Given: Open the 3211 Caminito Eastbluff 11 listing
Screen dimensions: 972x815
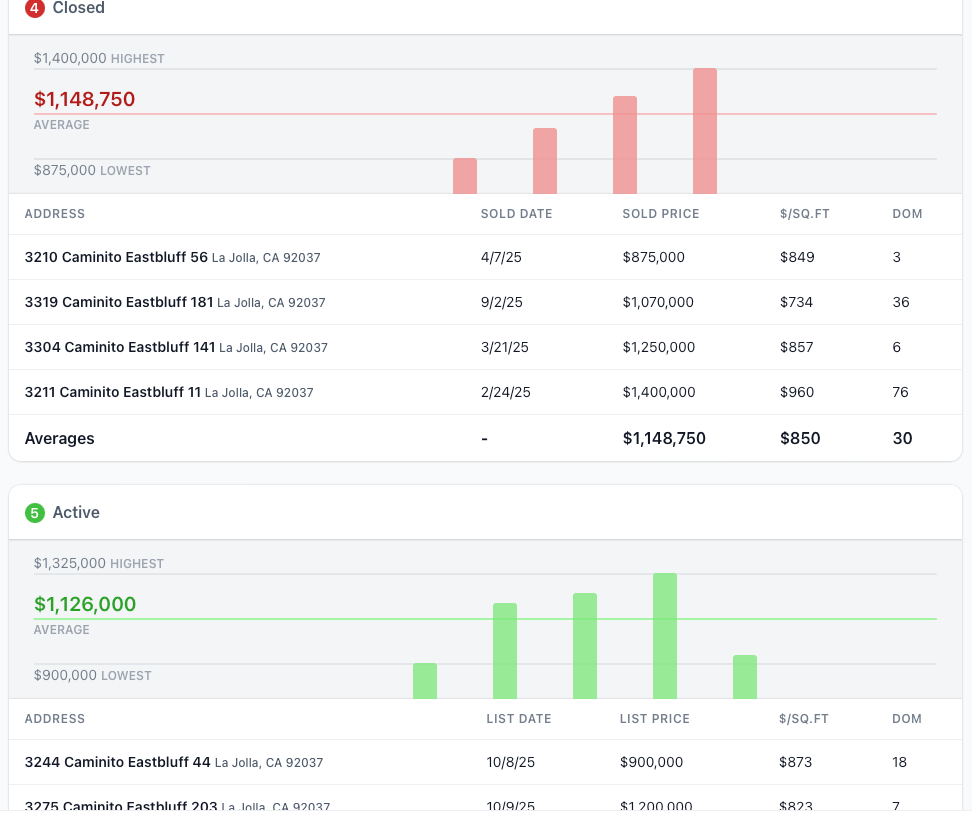Looking at the screenshot, I should 112,392.
